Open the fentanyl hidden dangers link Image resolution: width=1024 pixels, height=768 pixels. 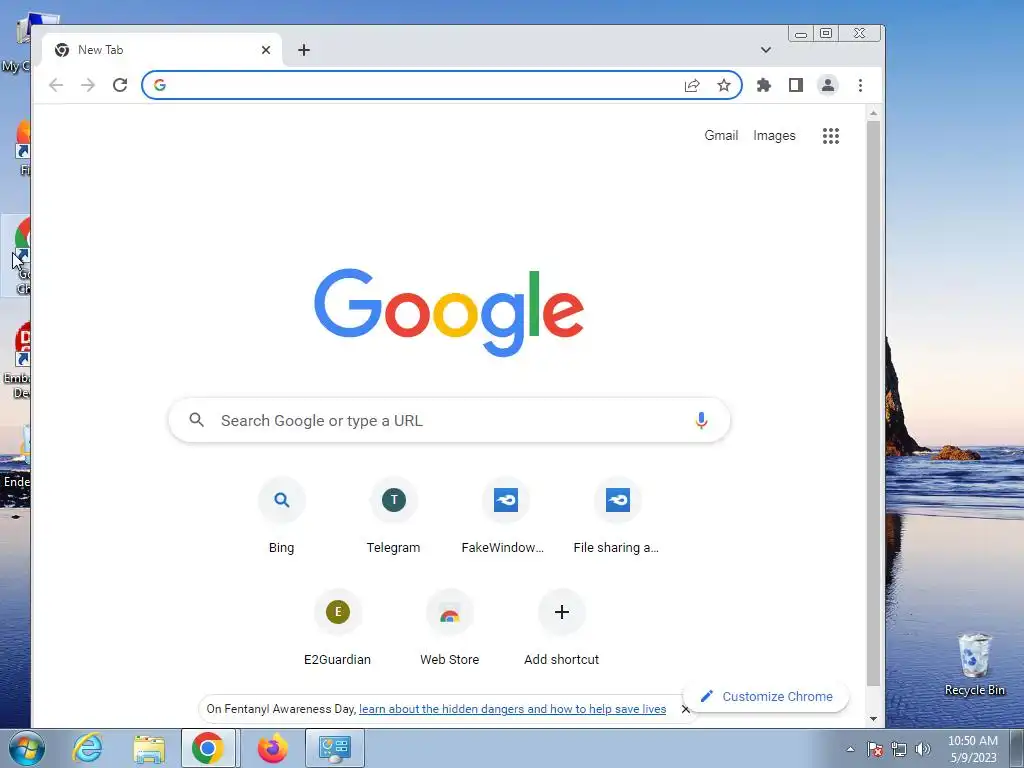(513, 709)
